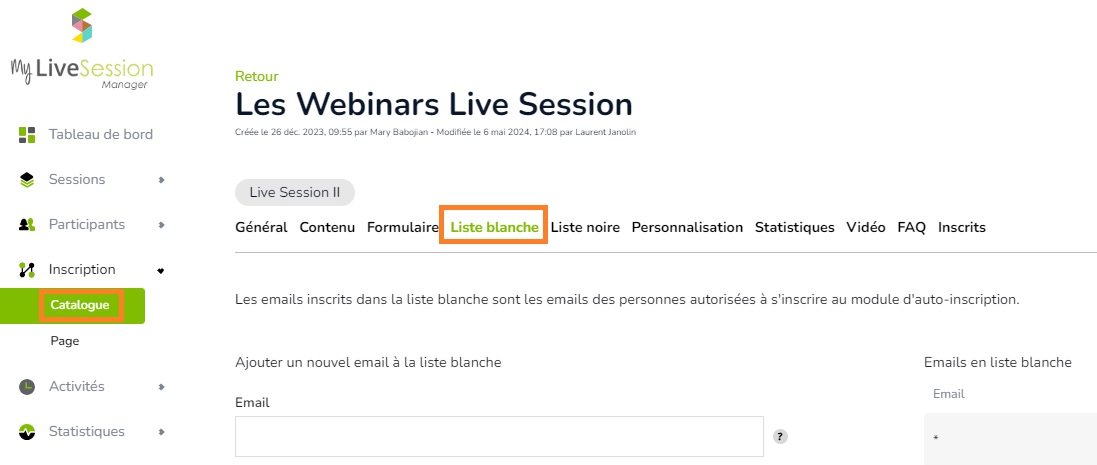1097x465 pixels.
Task: Click the Statistiques pulse icon
Action: pyautogui.click(x=27, y=432)
